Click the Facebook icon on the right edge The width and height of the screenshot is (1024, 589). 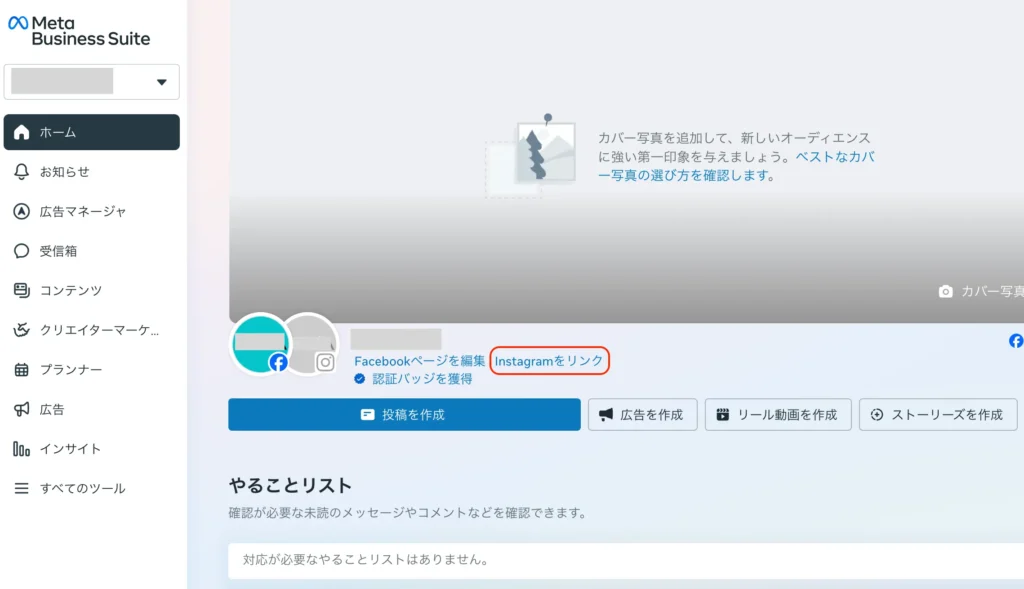(x=1015, y=341)
